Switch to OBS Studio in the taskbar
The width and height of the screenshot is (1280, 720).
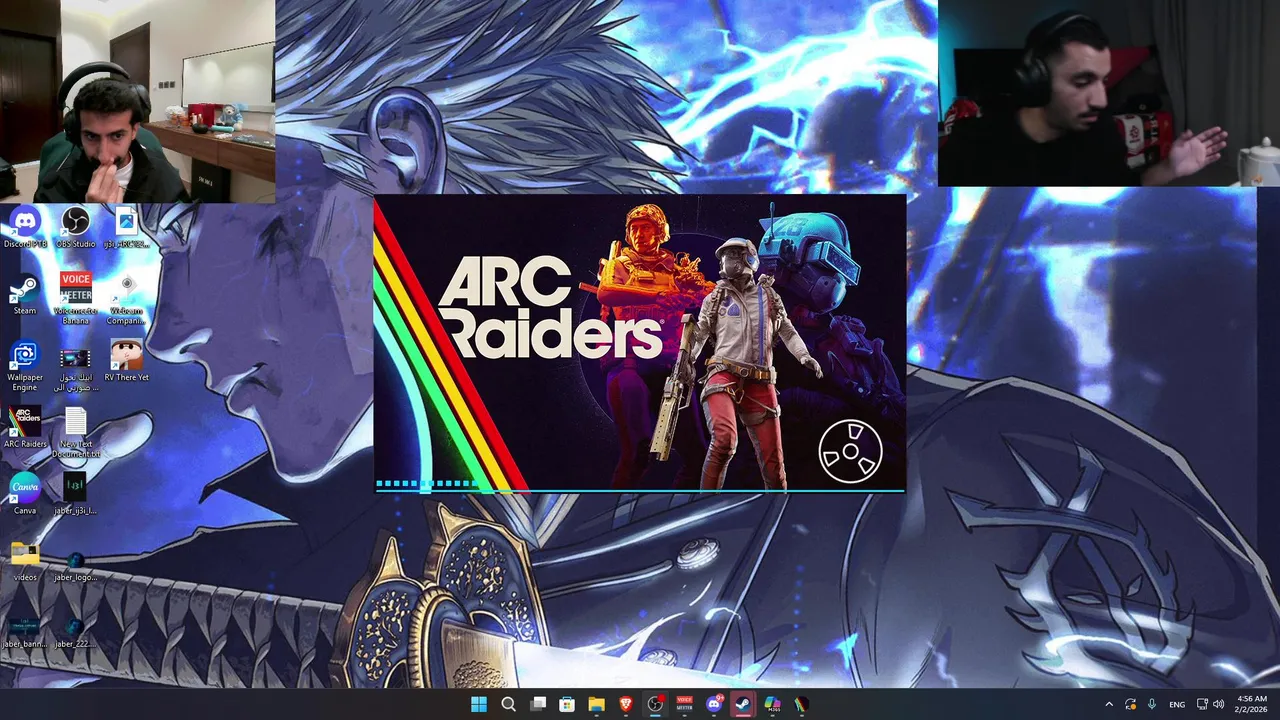655,704
